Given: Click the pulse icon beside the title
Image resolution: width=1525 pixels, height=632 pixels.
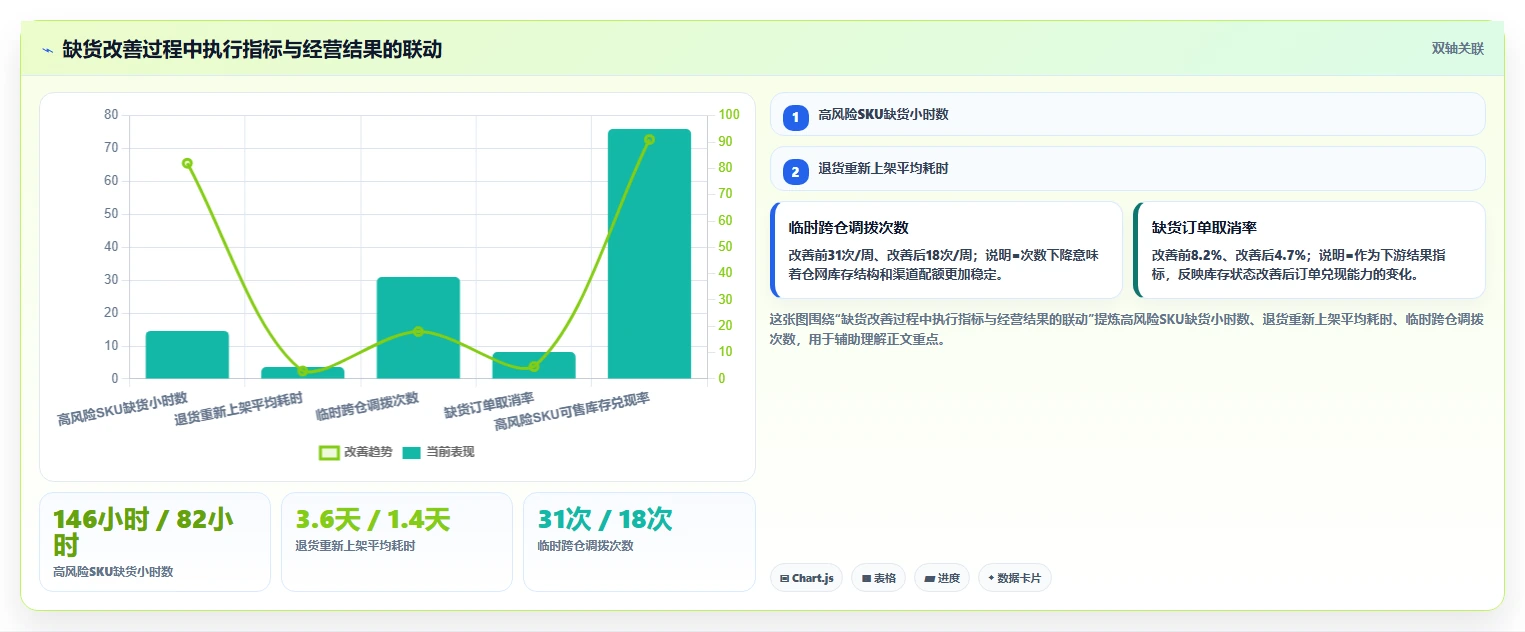Looking at the screenshot, I should [x=47, y=50].
